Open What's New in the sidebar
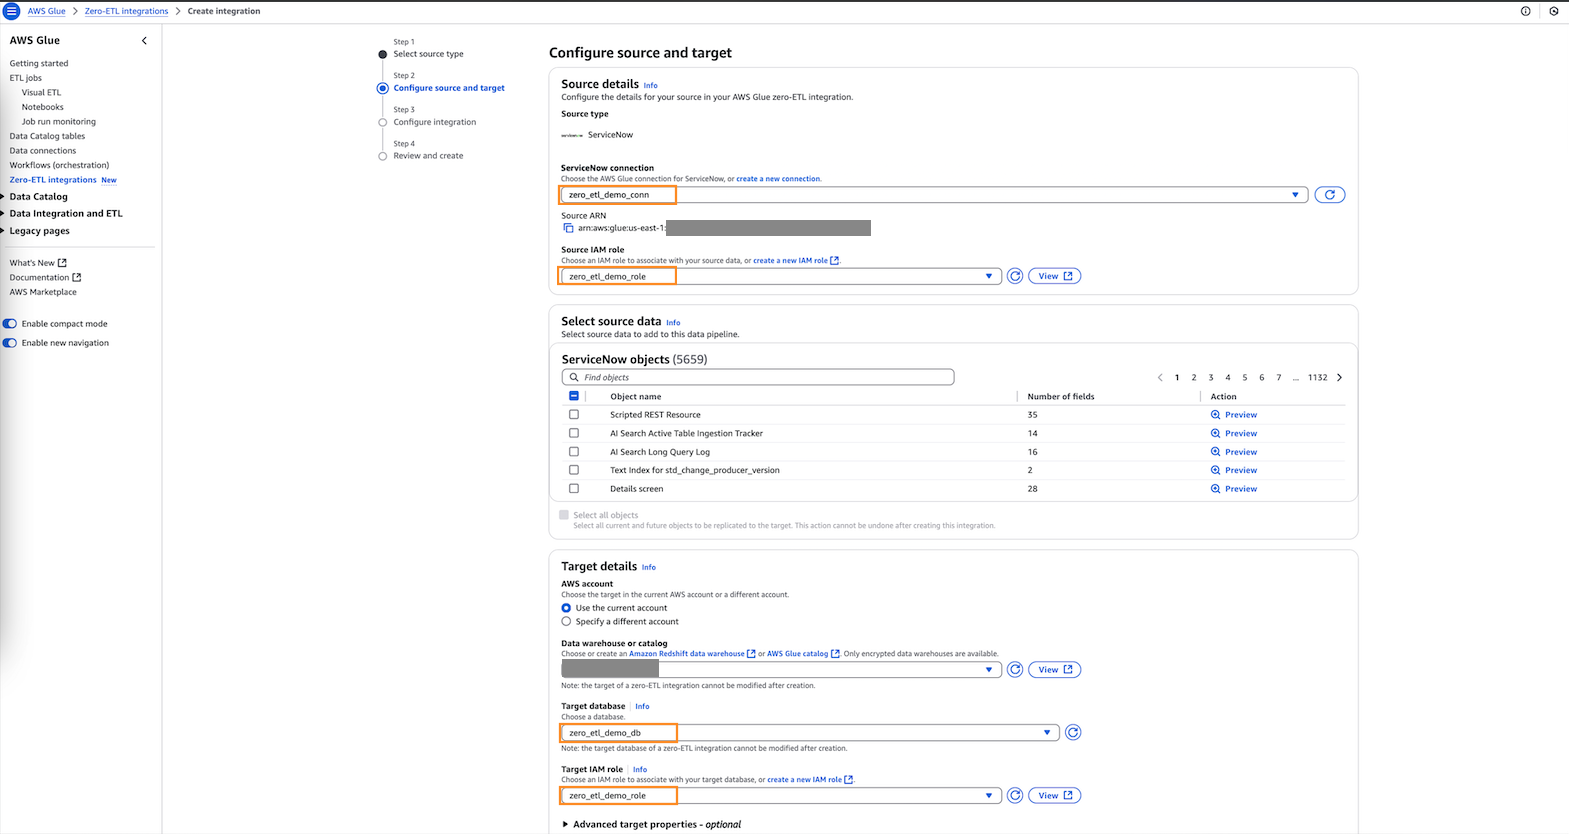Image resolution: width=1569 pixels, height=834 pixels. (38, 263)
